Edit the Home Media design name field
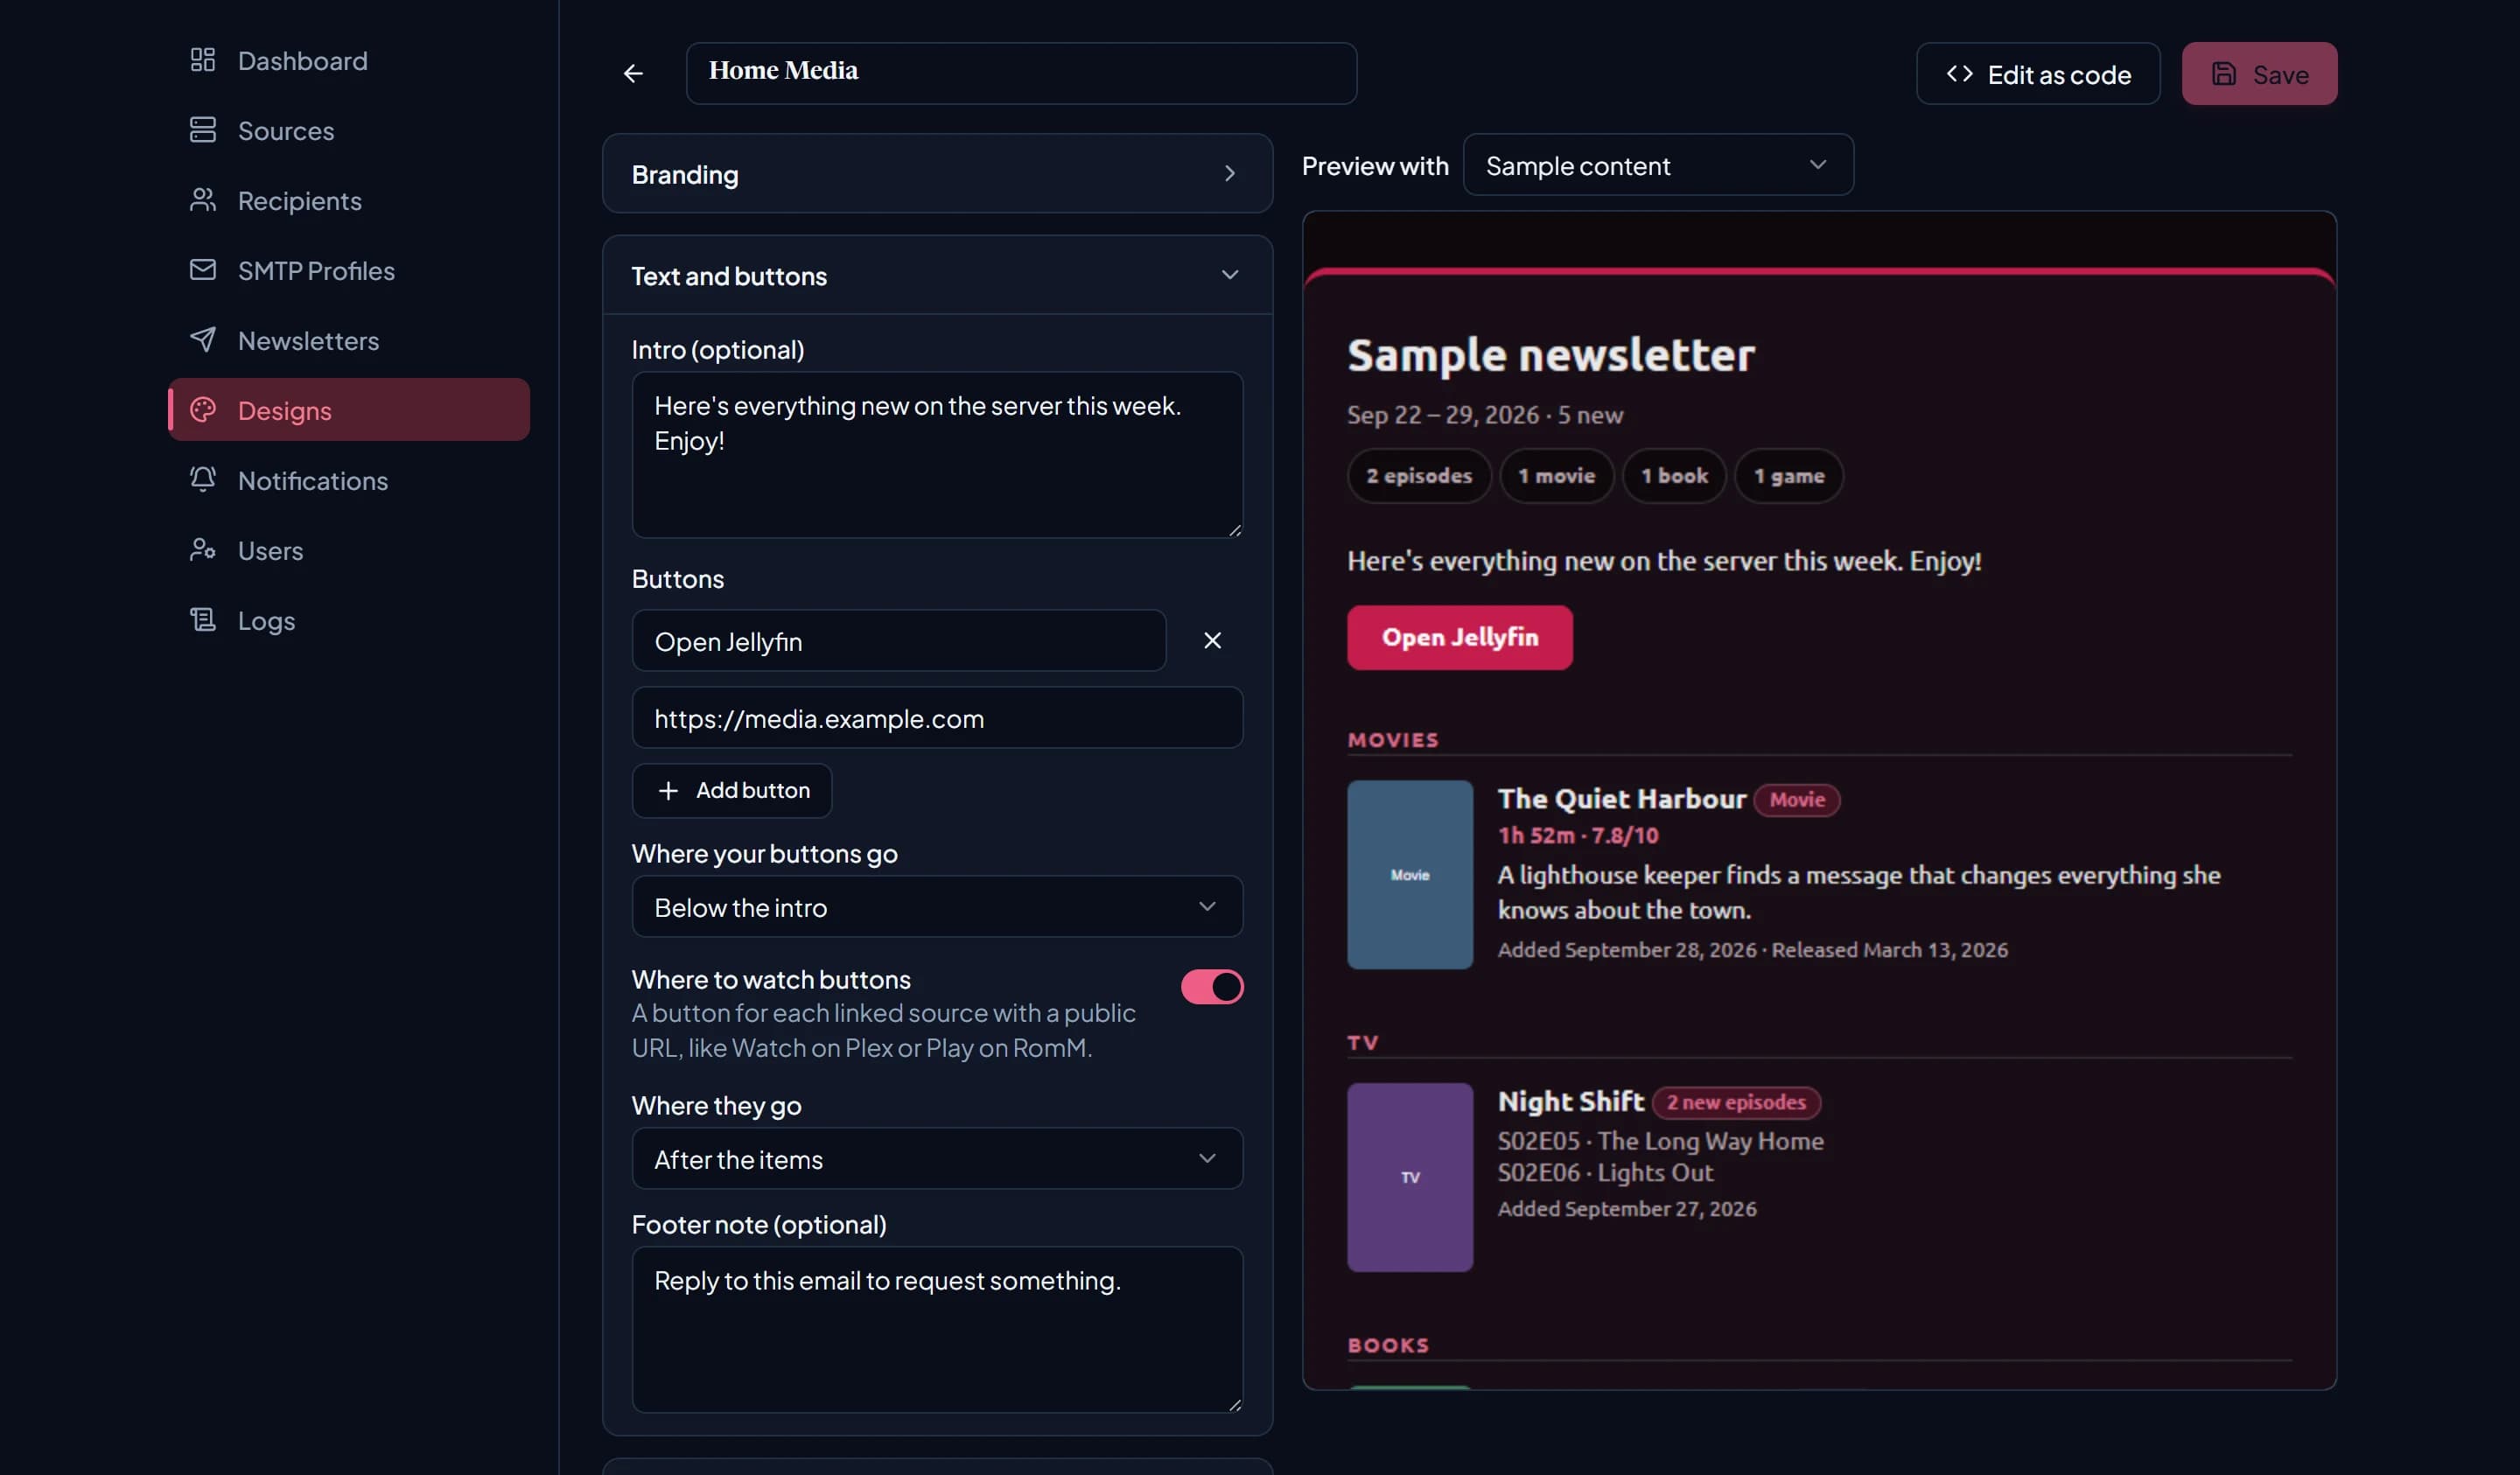 pyautogui.click(x=1021, y=73)
